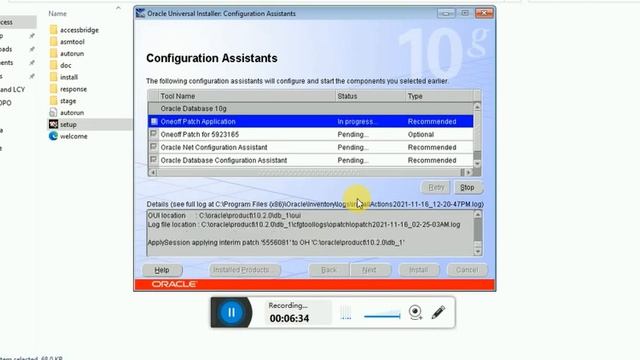Screen dimensions: 640x360
Task: Click assistants table scroll down arrow
Action: pyautogui.click(x=477, y=163)
